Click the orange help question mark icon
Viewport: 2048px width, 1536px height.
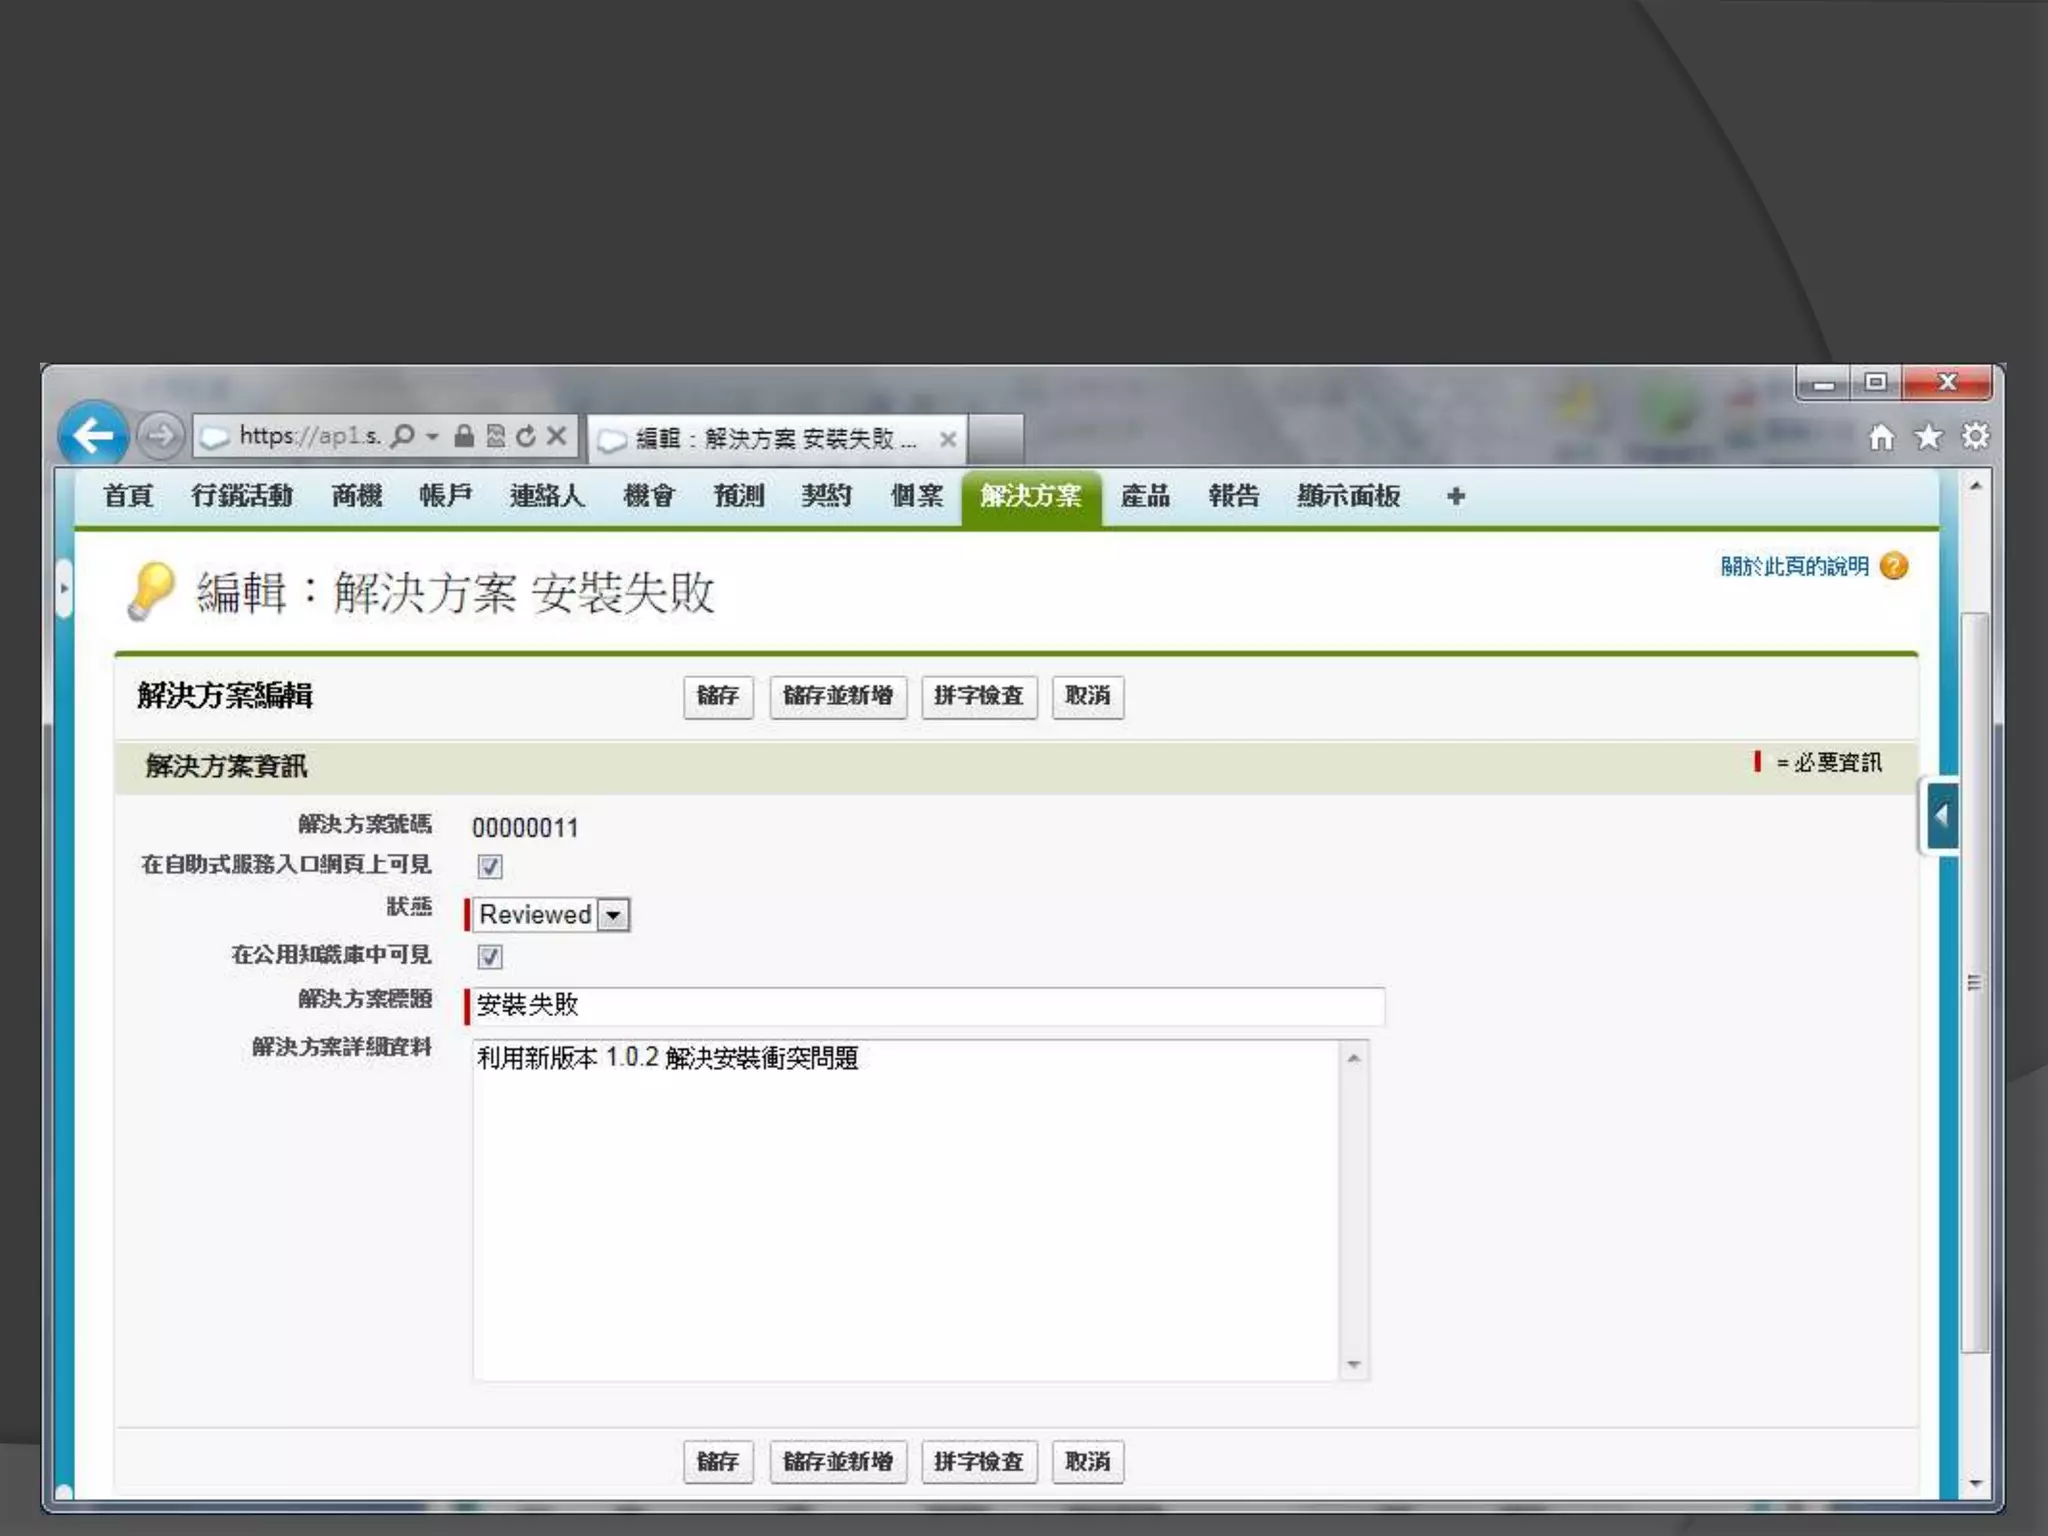1894,566
